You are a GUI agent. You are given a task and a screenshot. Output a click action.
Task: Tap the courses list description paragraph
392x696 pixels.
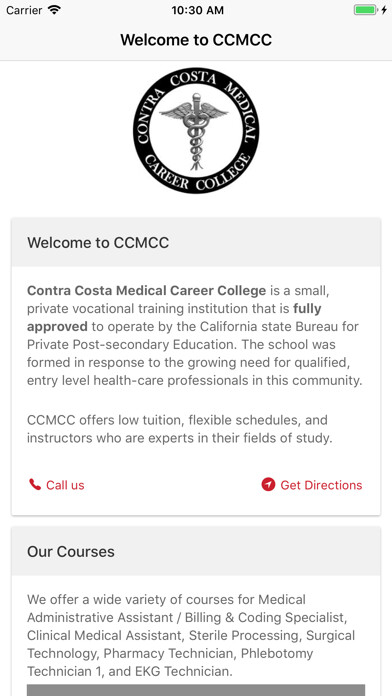tap(191, 635)
